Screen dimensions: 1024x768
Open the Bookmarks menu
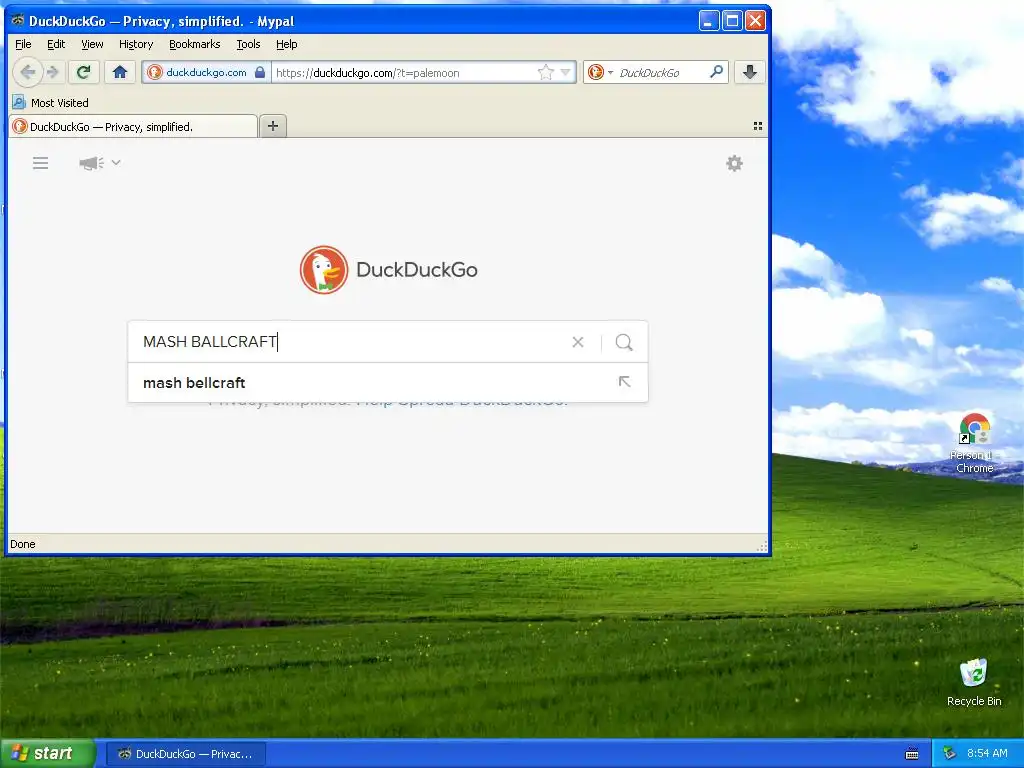point(195,44)
